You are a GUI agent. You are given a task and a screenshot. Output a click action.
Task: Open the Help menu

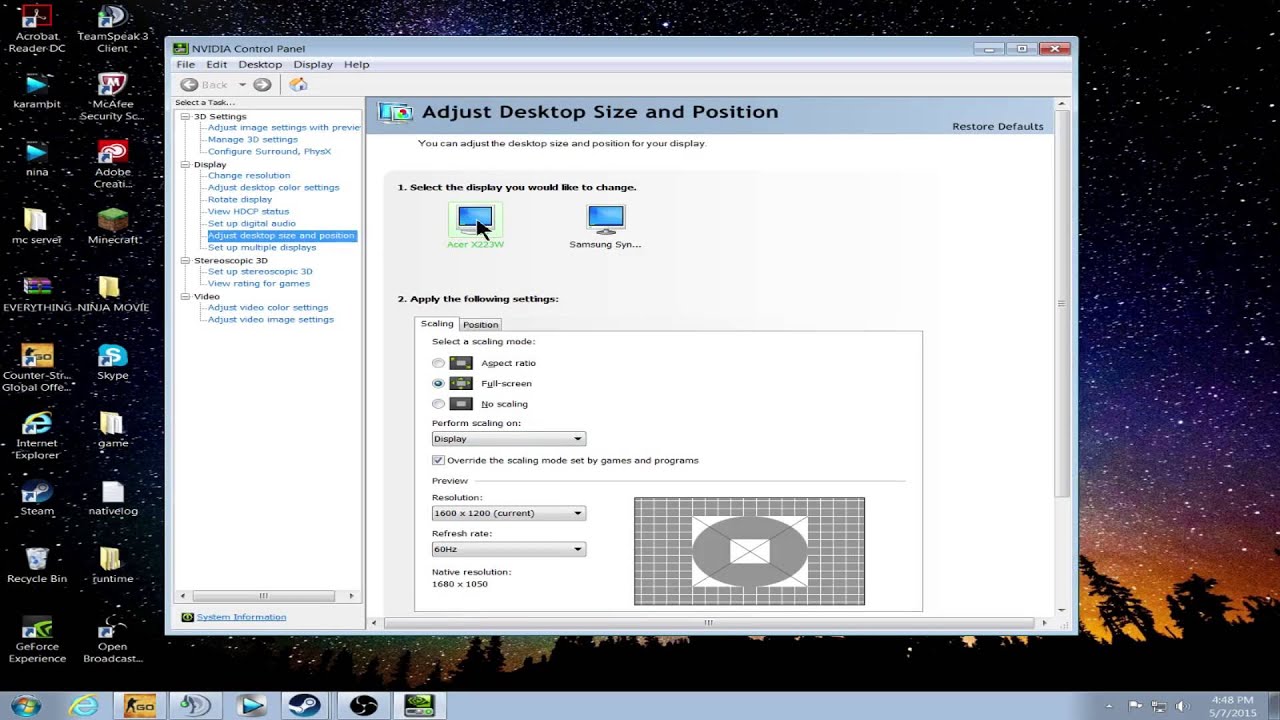point(357,64)
